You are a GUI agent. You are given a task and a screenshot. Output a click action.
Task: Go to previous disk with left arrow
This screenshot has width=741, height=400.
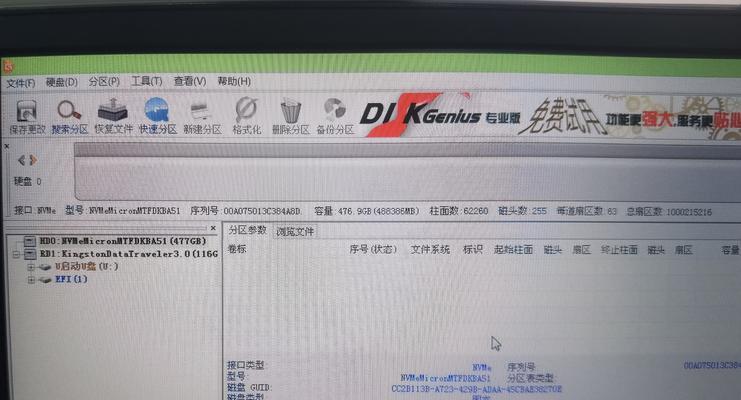pyautogui.click(x=21, y=160)
